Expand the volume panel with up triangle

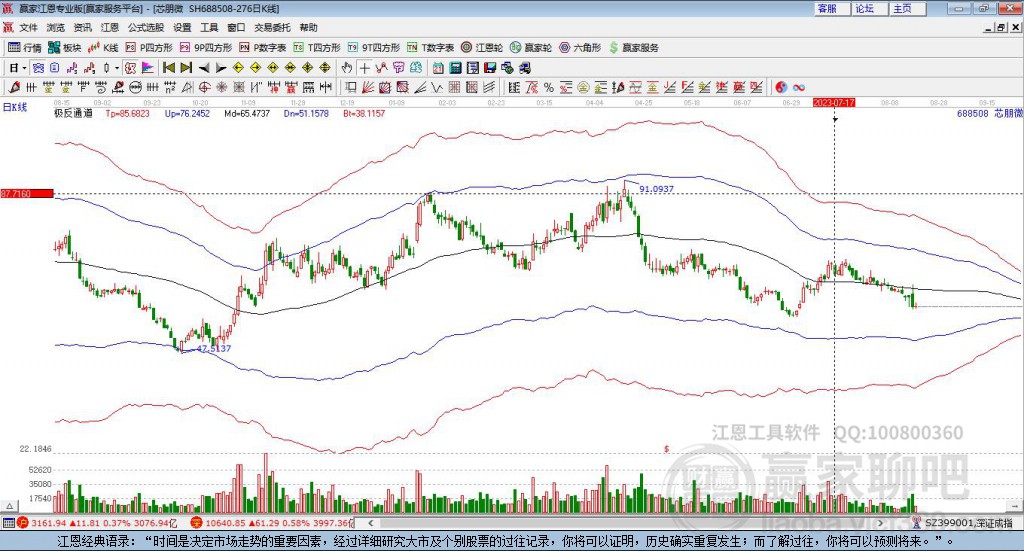[9, 506]
